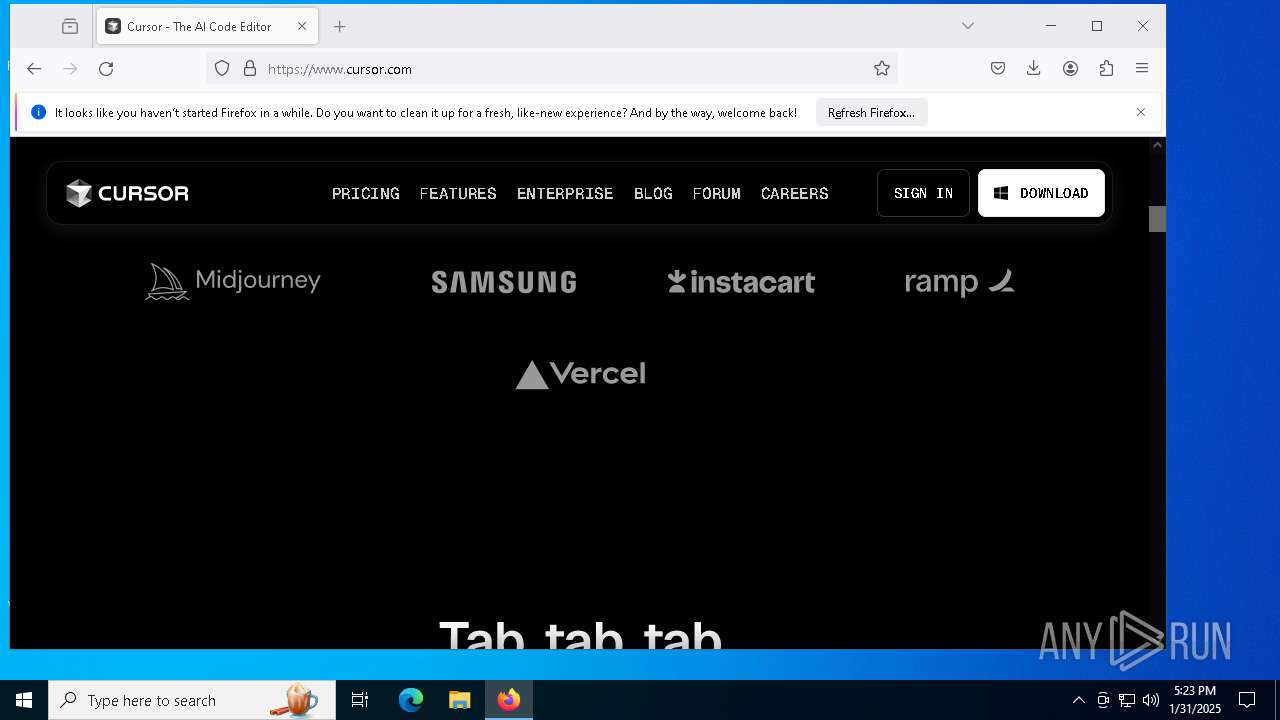
Task: Click the Instacart logo
Action: click(x=741, y=282)
